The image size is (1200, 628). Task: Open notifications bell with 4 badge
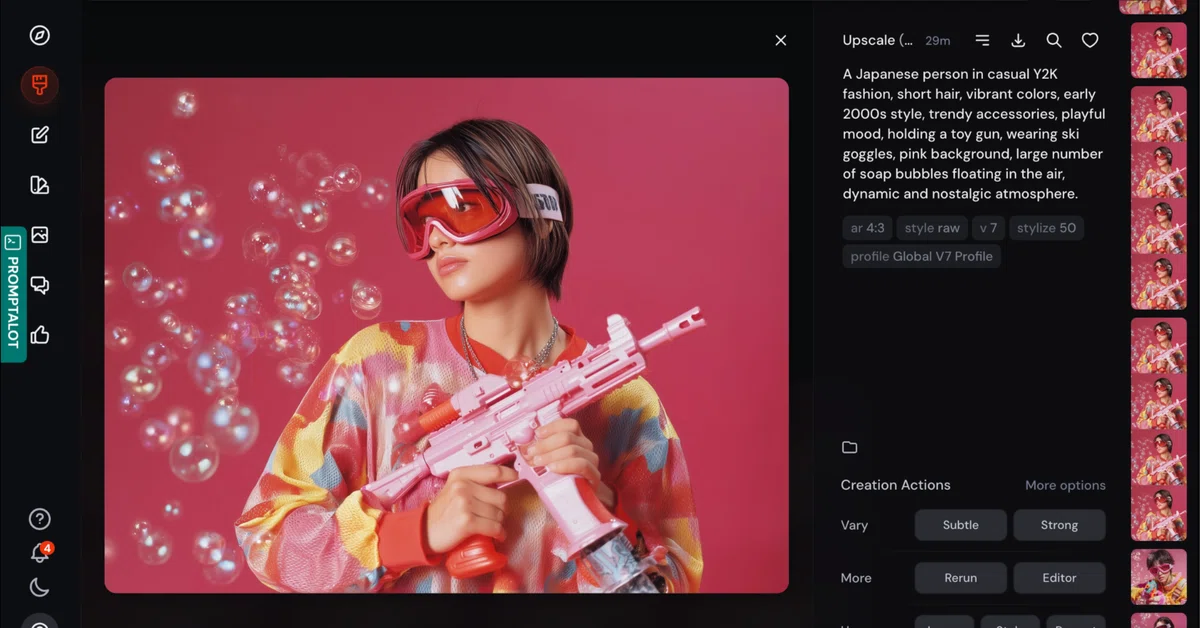click(40, 553)
